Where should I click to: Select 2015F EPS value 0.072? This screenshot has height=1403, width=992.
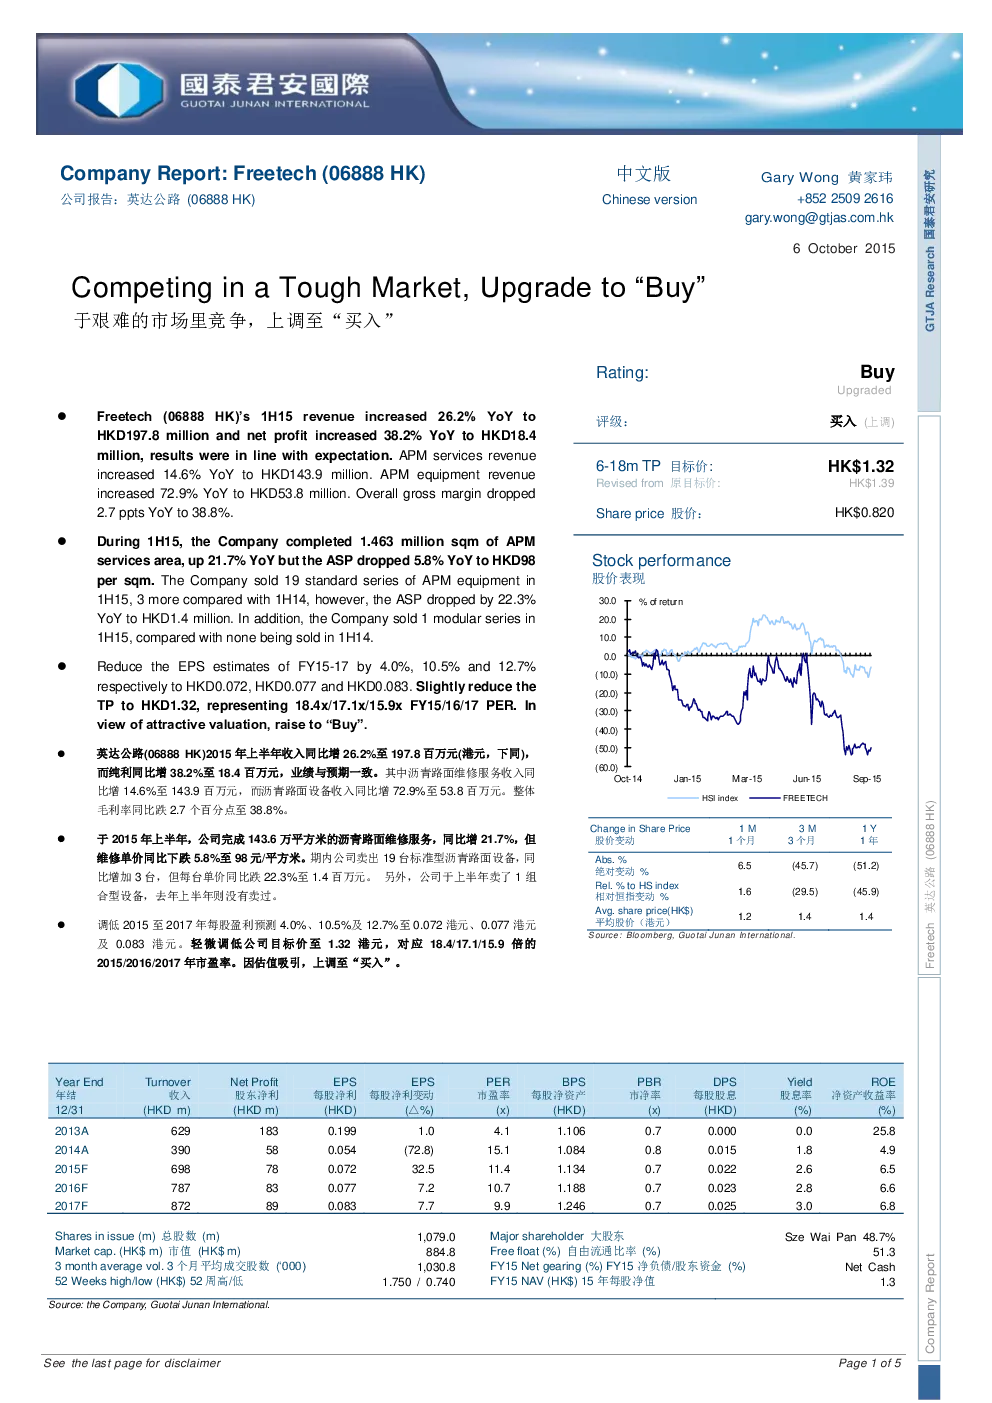(x=342, y=1169)
